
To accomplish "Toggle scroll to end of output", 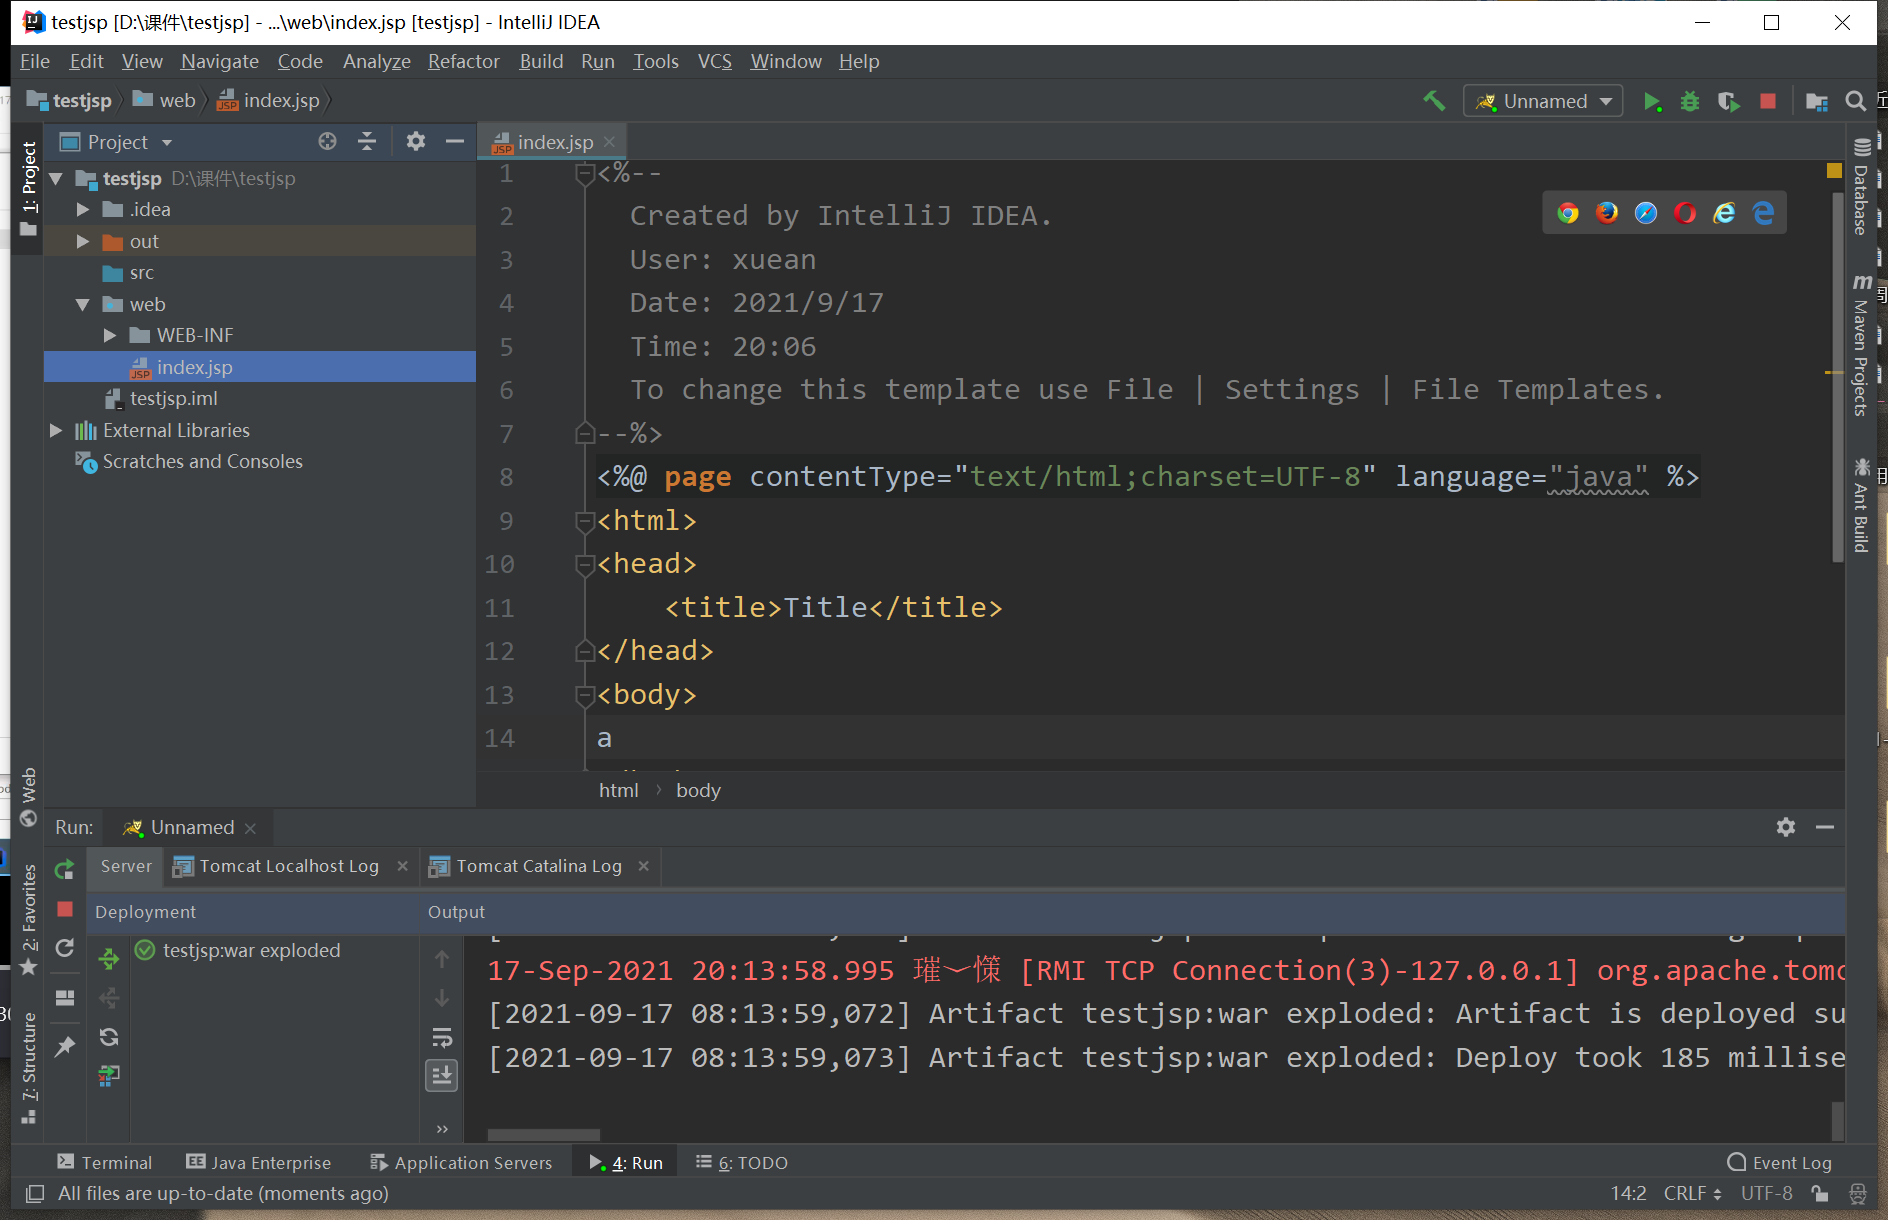I will tap(442, 1076).
